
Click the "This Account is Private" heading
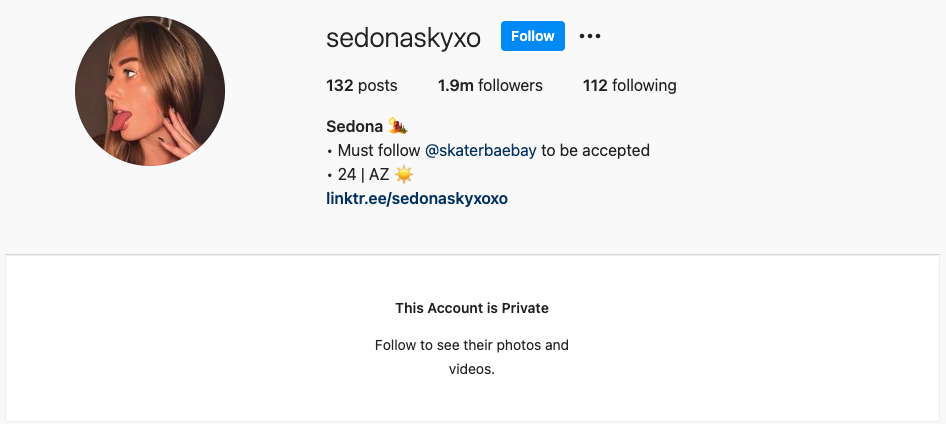[x=472, y=308]
